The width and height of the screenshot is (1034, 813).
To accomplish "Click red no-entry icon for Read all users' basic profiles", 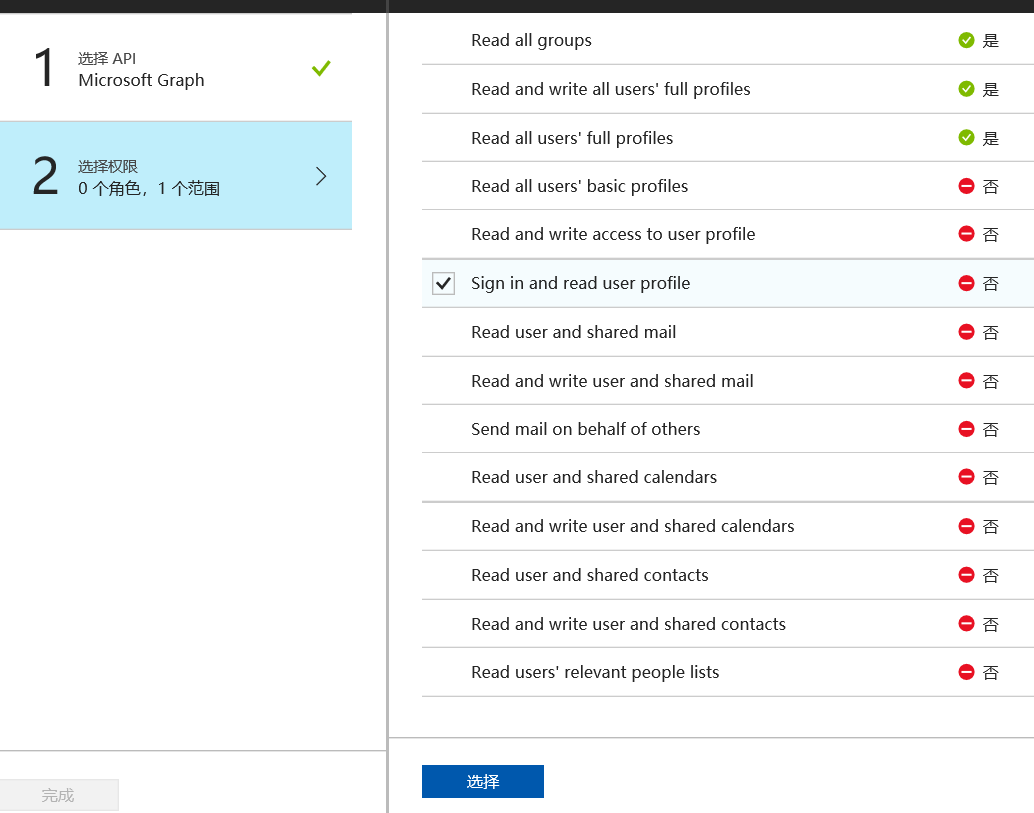I will [966, 186].
